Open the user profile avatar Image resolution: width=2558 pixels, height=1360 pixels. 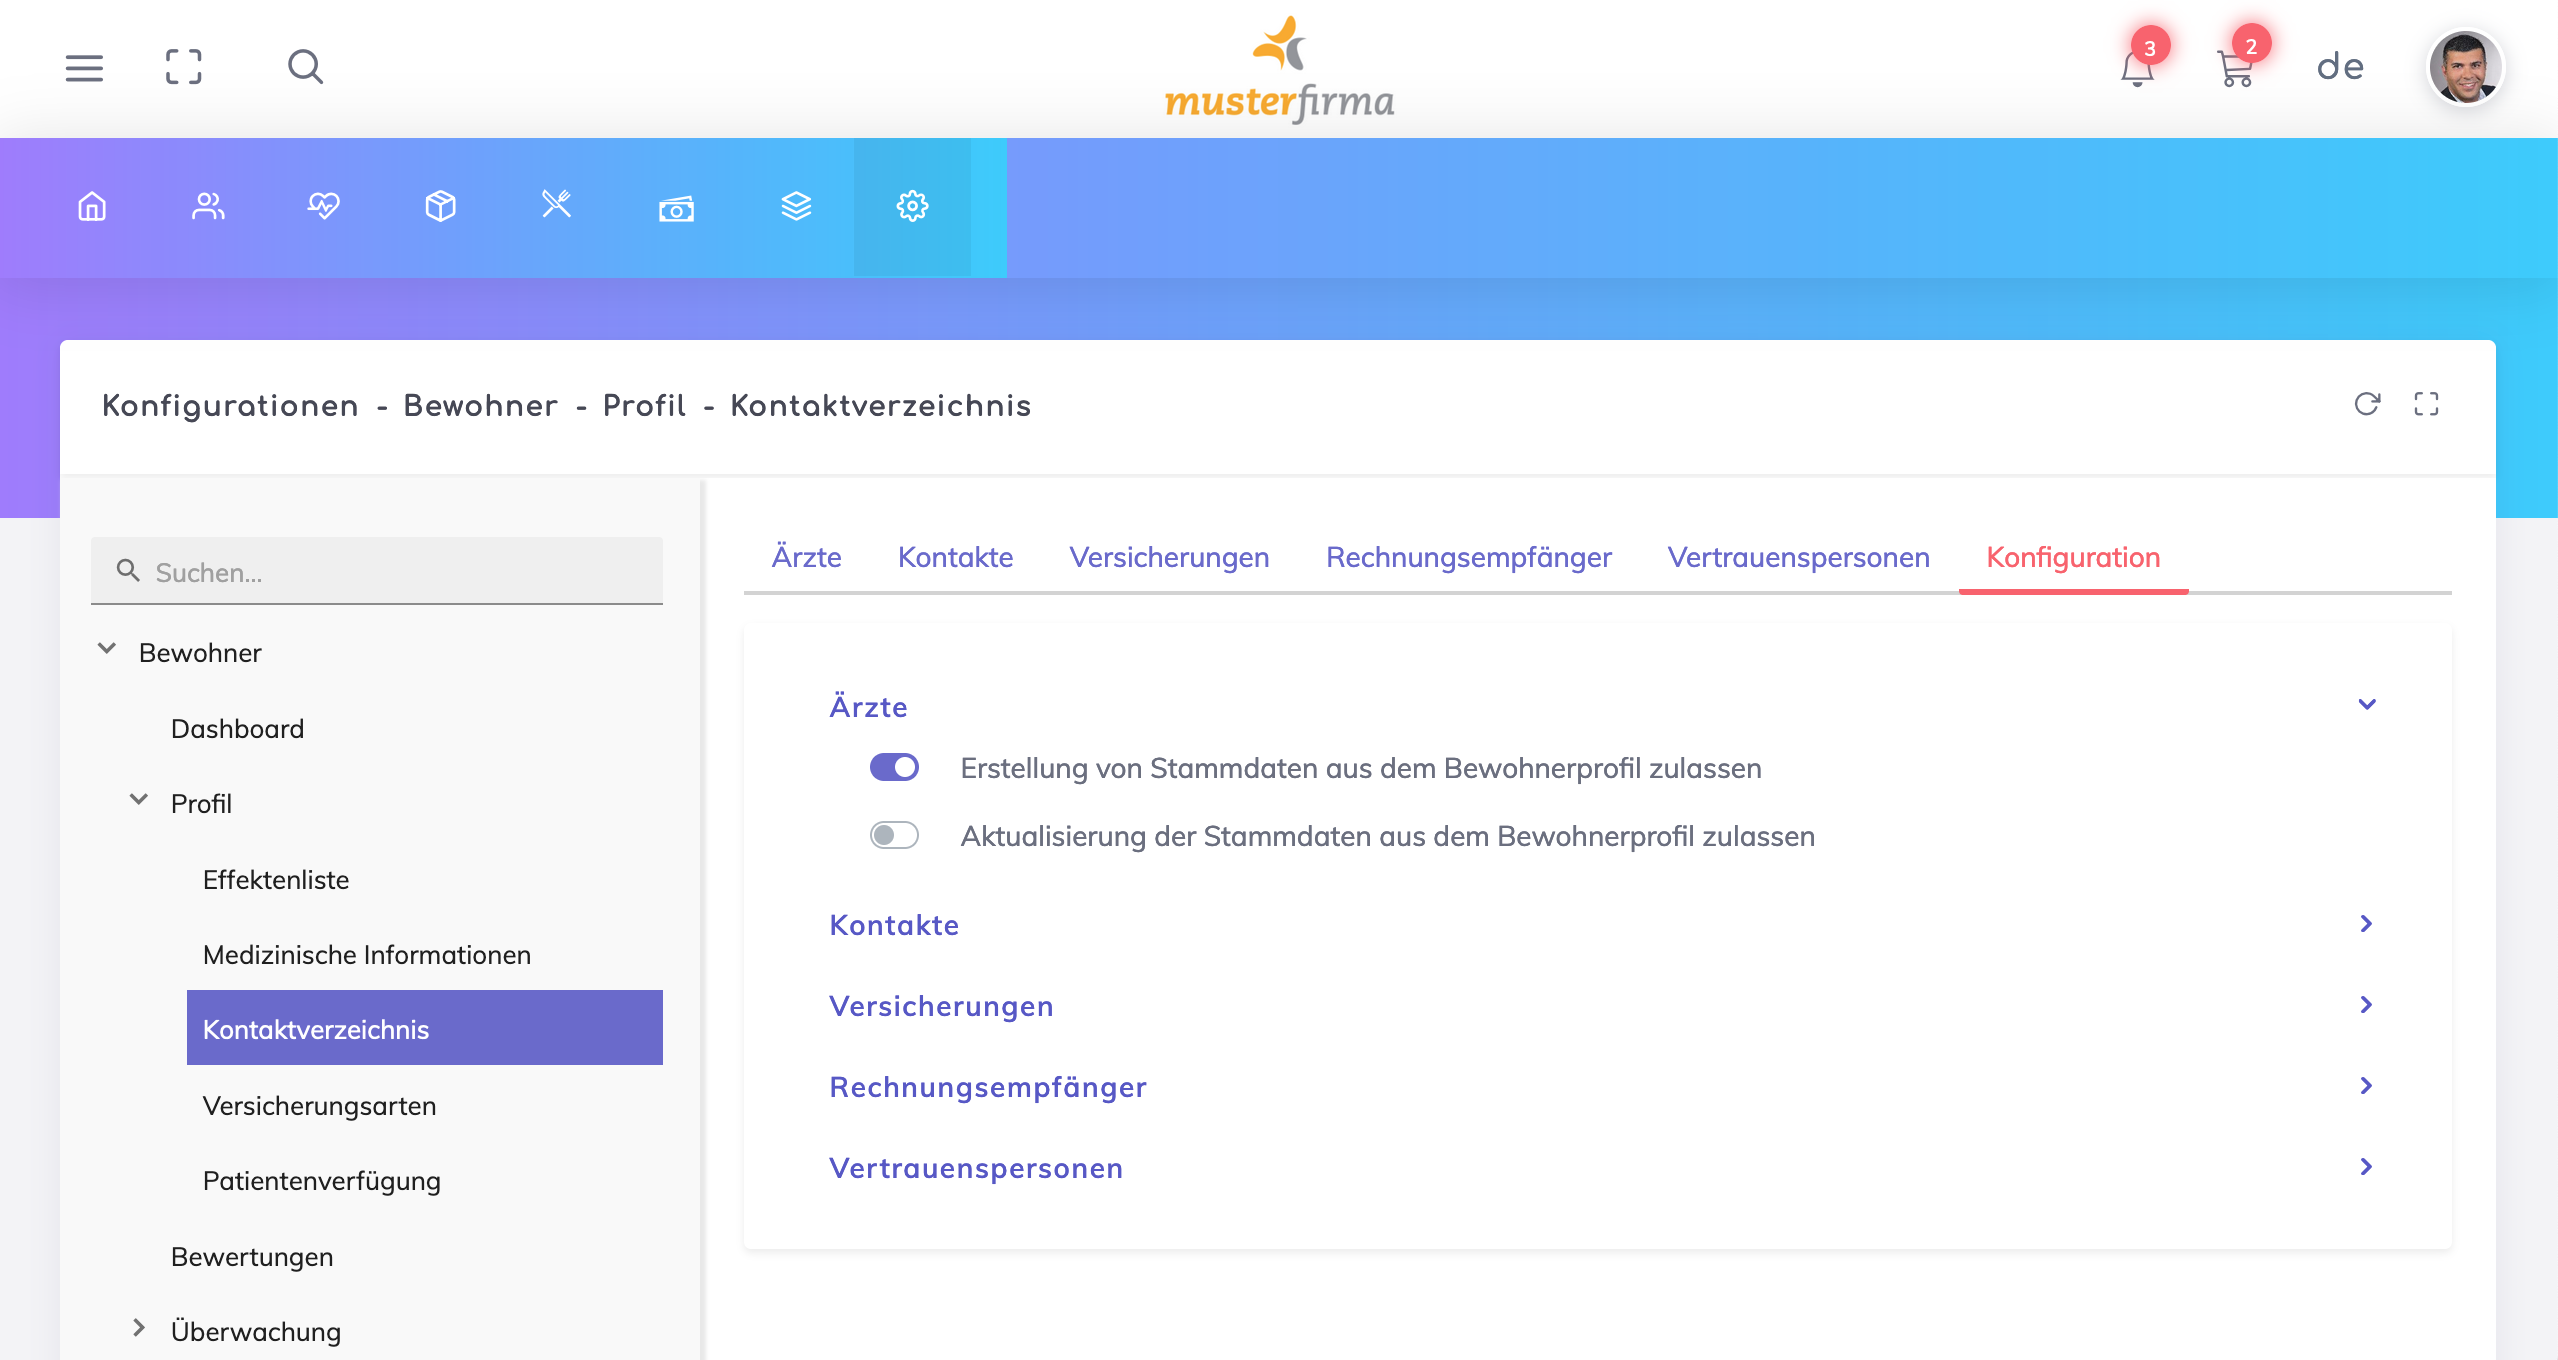click(2466, 67)
